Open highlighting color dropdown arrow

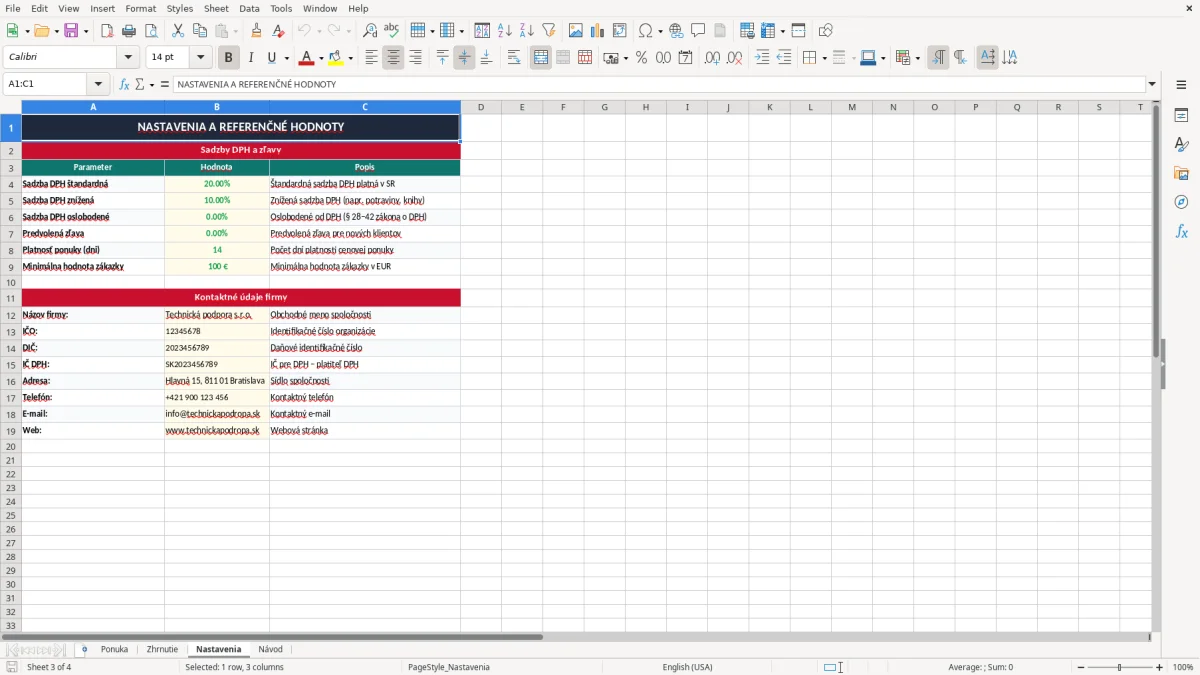351,58
